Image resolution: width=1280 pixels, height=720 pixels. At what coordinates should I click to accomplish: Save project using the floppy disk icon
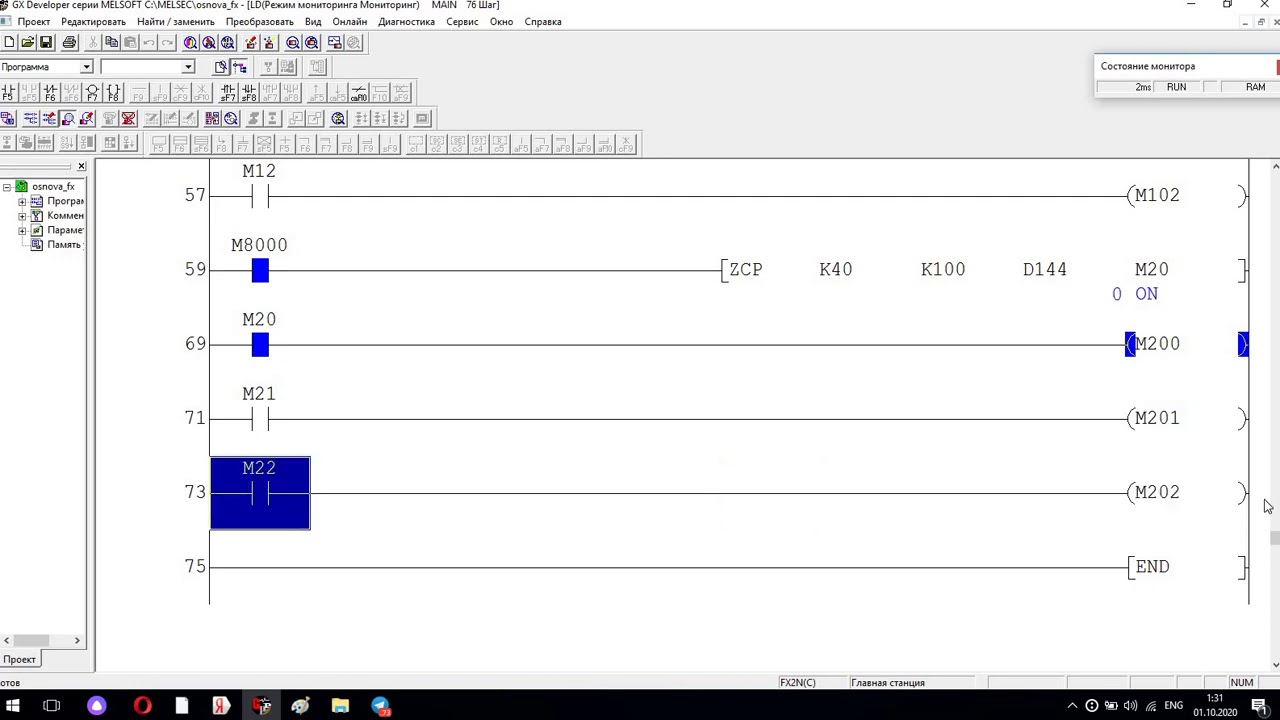pos(46,42)
